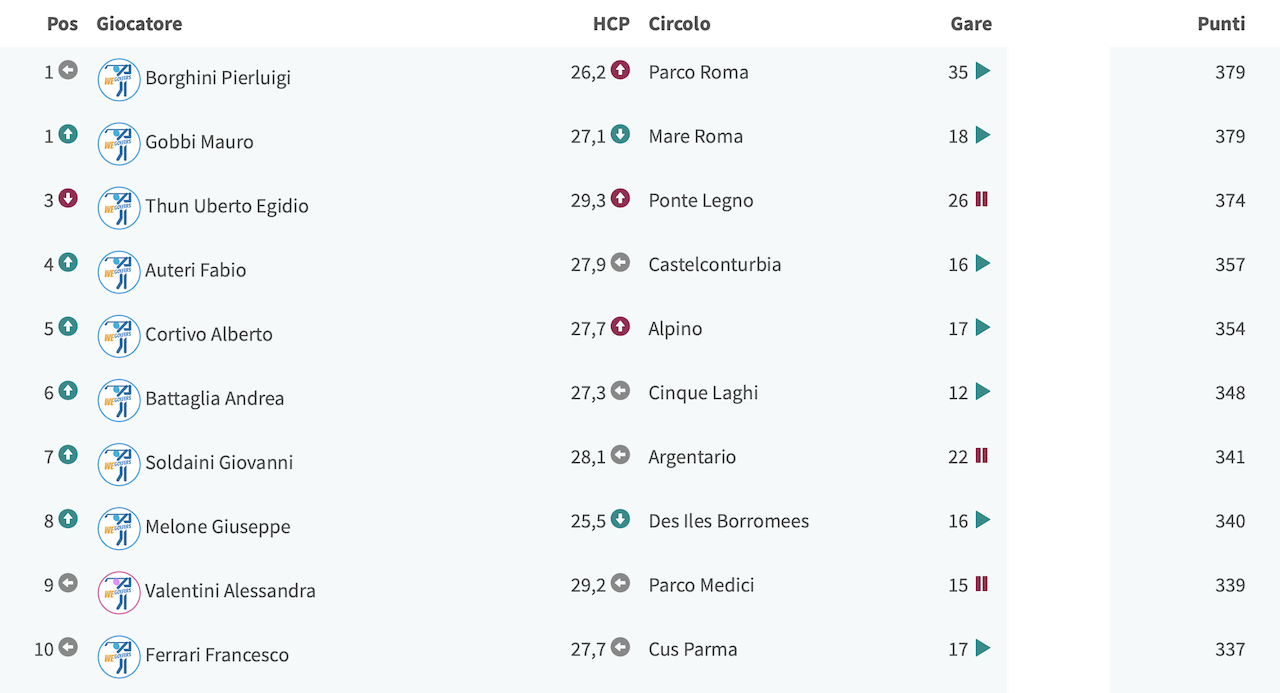Expand races with play arrow for Borghini Pierluigi
Image resolution: width=1280 pixels, height=693 pixels.
click(983, 71)
